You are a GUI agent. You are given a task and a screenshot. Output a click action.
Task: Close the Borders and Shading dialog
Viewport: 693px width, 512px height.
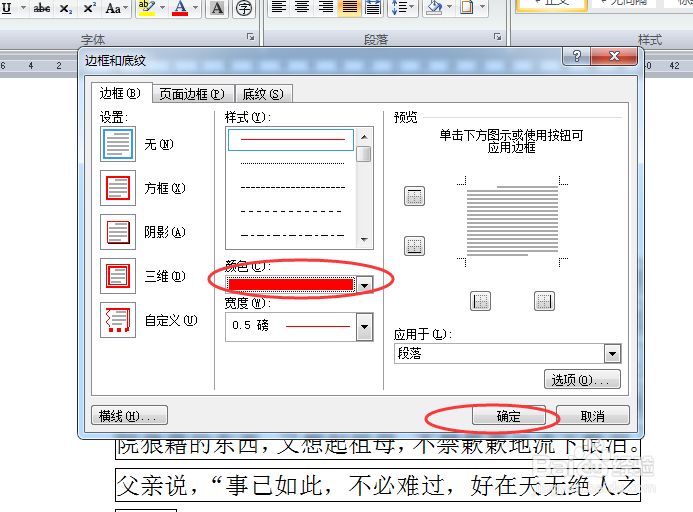click(614, 56)
